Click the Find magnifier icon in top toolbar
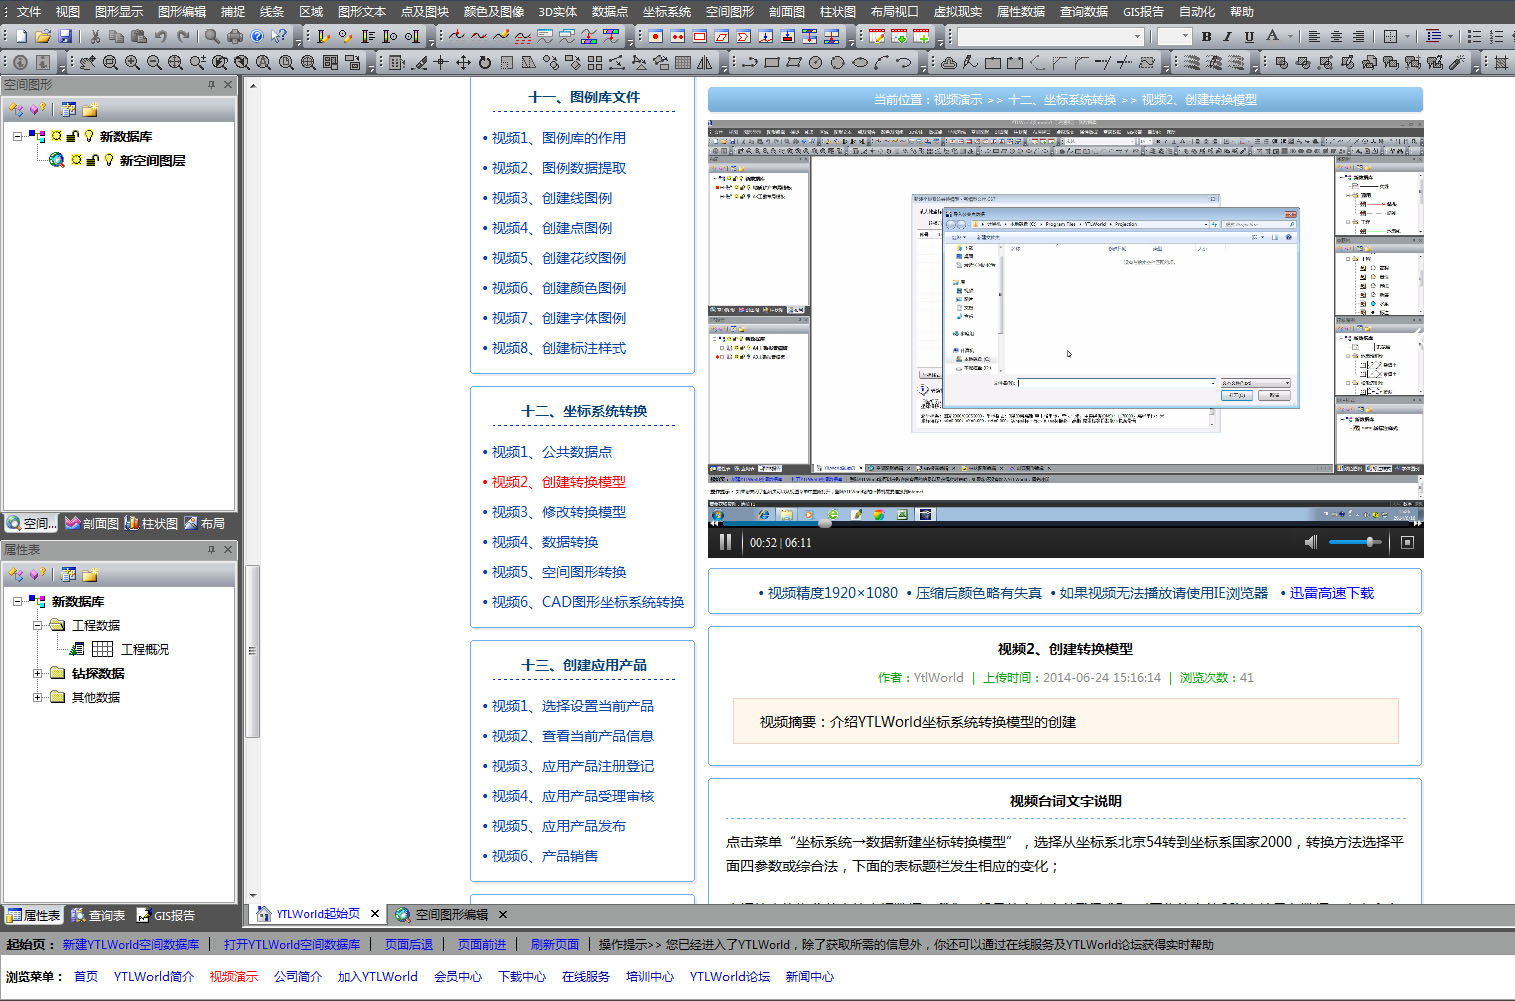The width and height of the screenshot is (1515, 1001). [x=212, y=36]
